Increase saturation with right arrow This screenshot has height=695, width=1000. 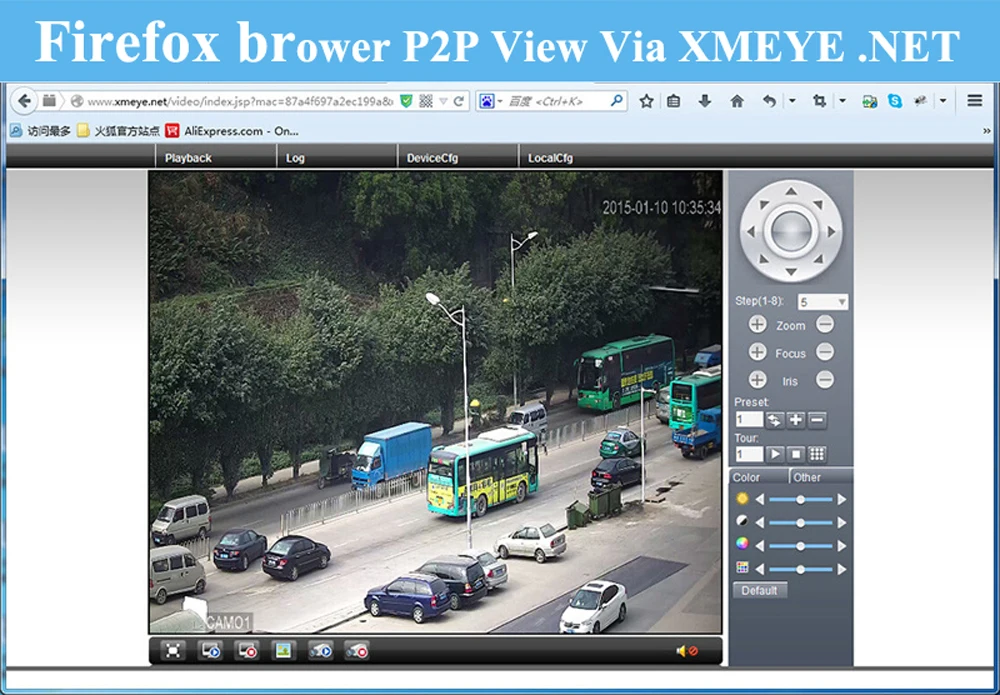(842, 546)
